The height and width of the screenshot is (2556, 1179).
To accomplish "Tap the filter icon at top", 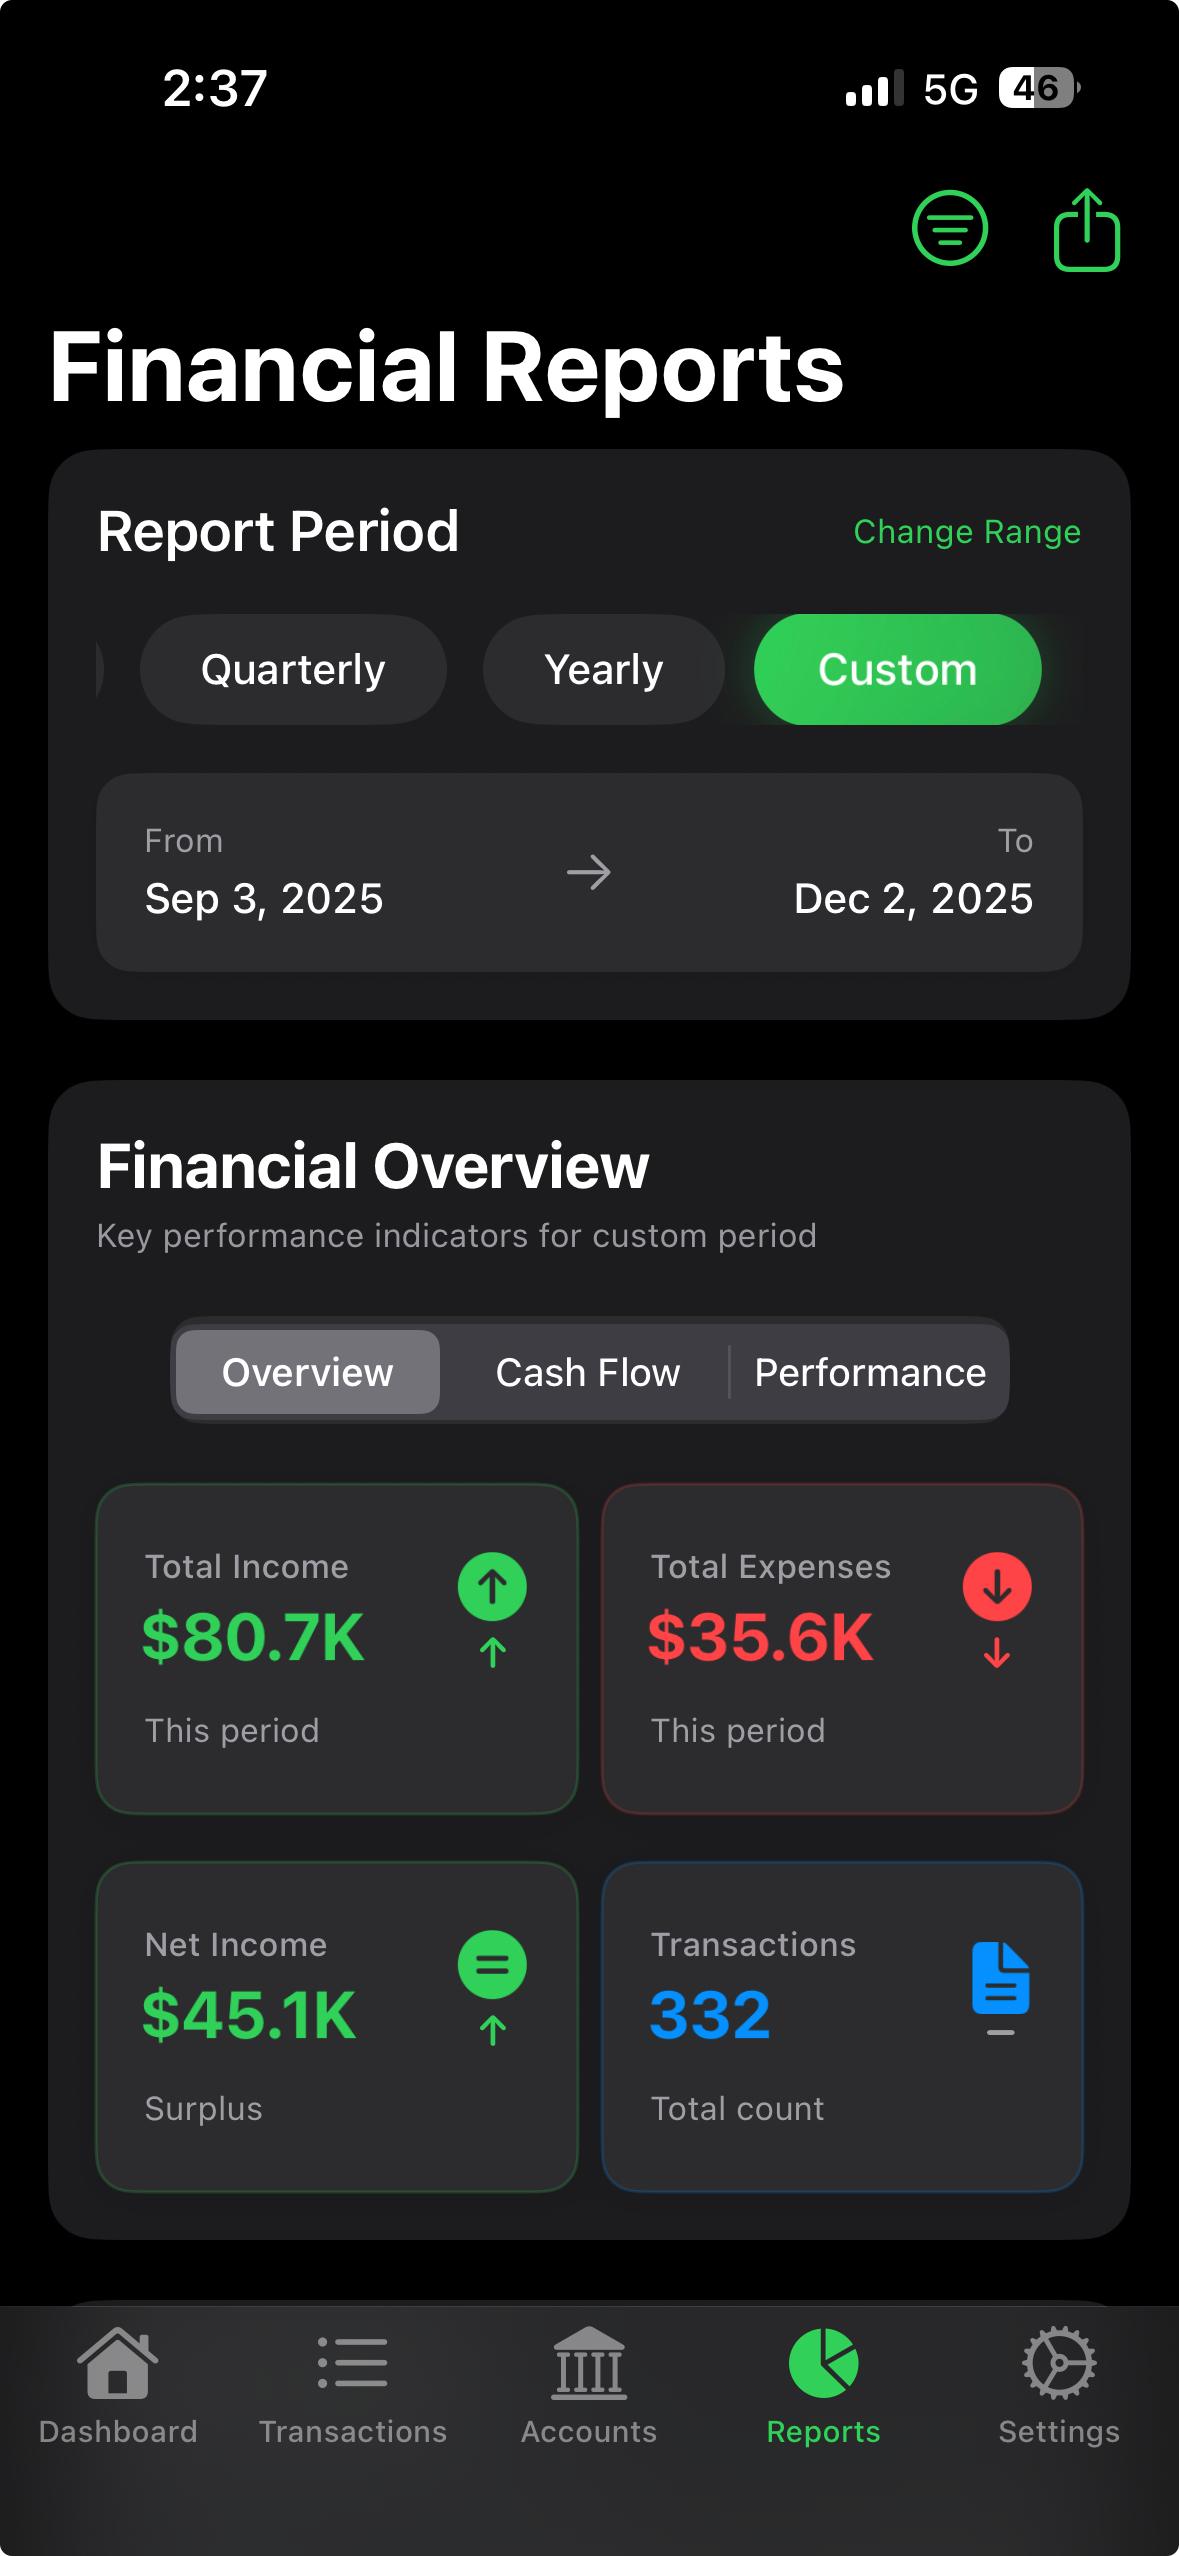I will (949, 229).
